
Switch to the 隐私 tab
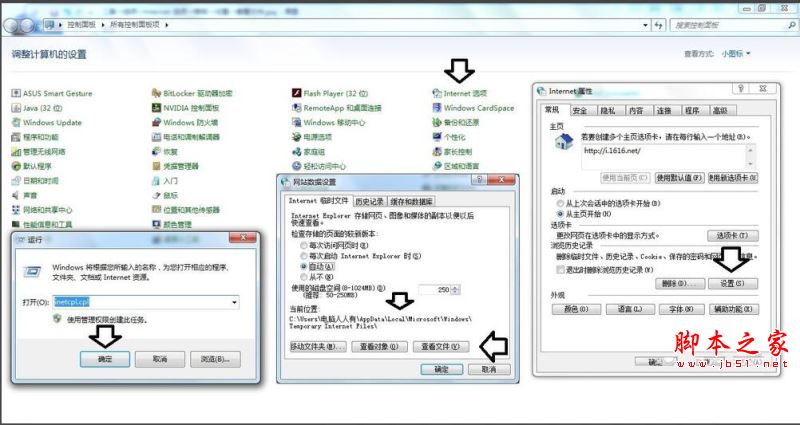608,111
